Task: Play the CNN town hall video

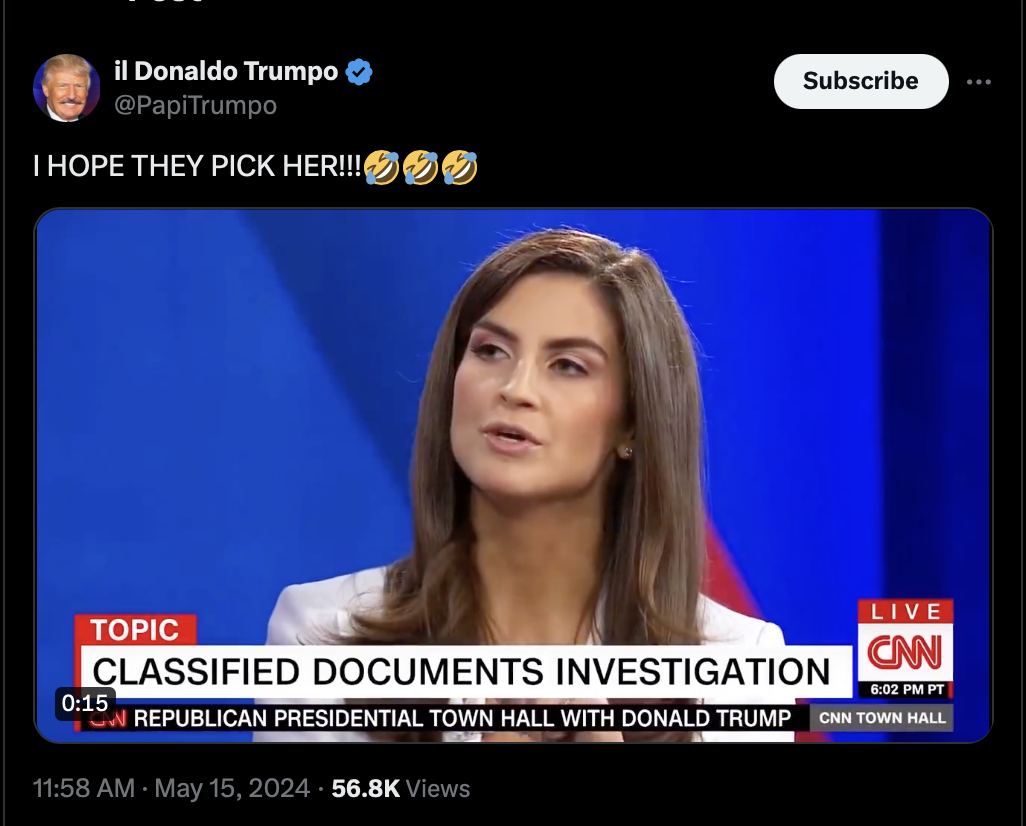Action: pyautogui.click(x=514, y=475)
